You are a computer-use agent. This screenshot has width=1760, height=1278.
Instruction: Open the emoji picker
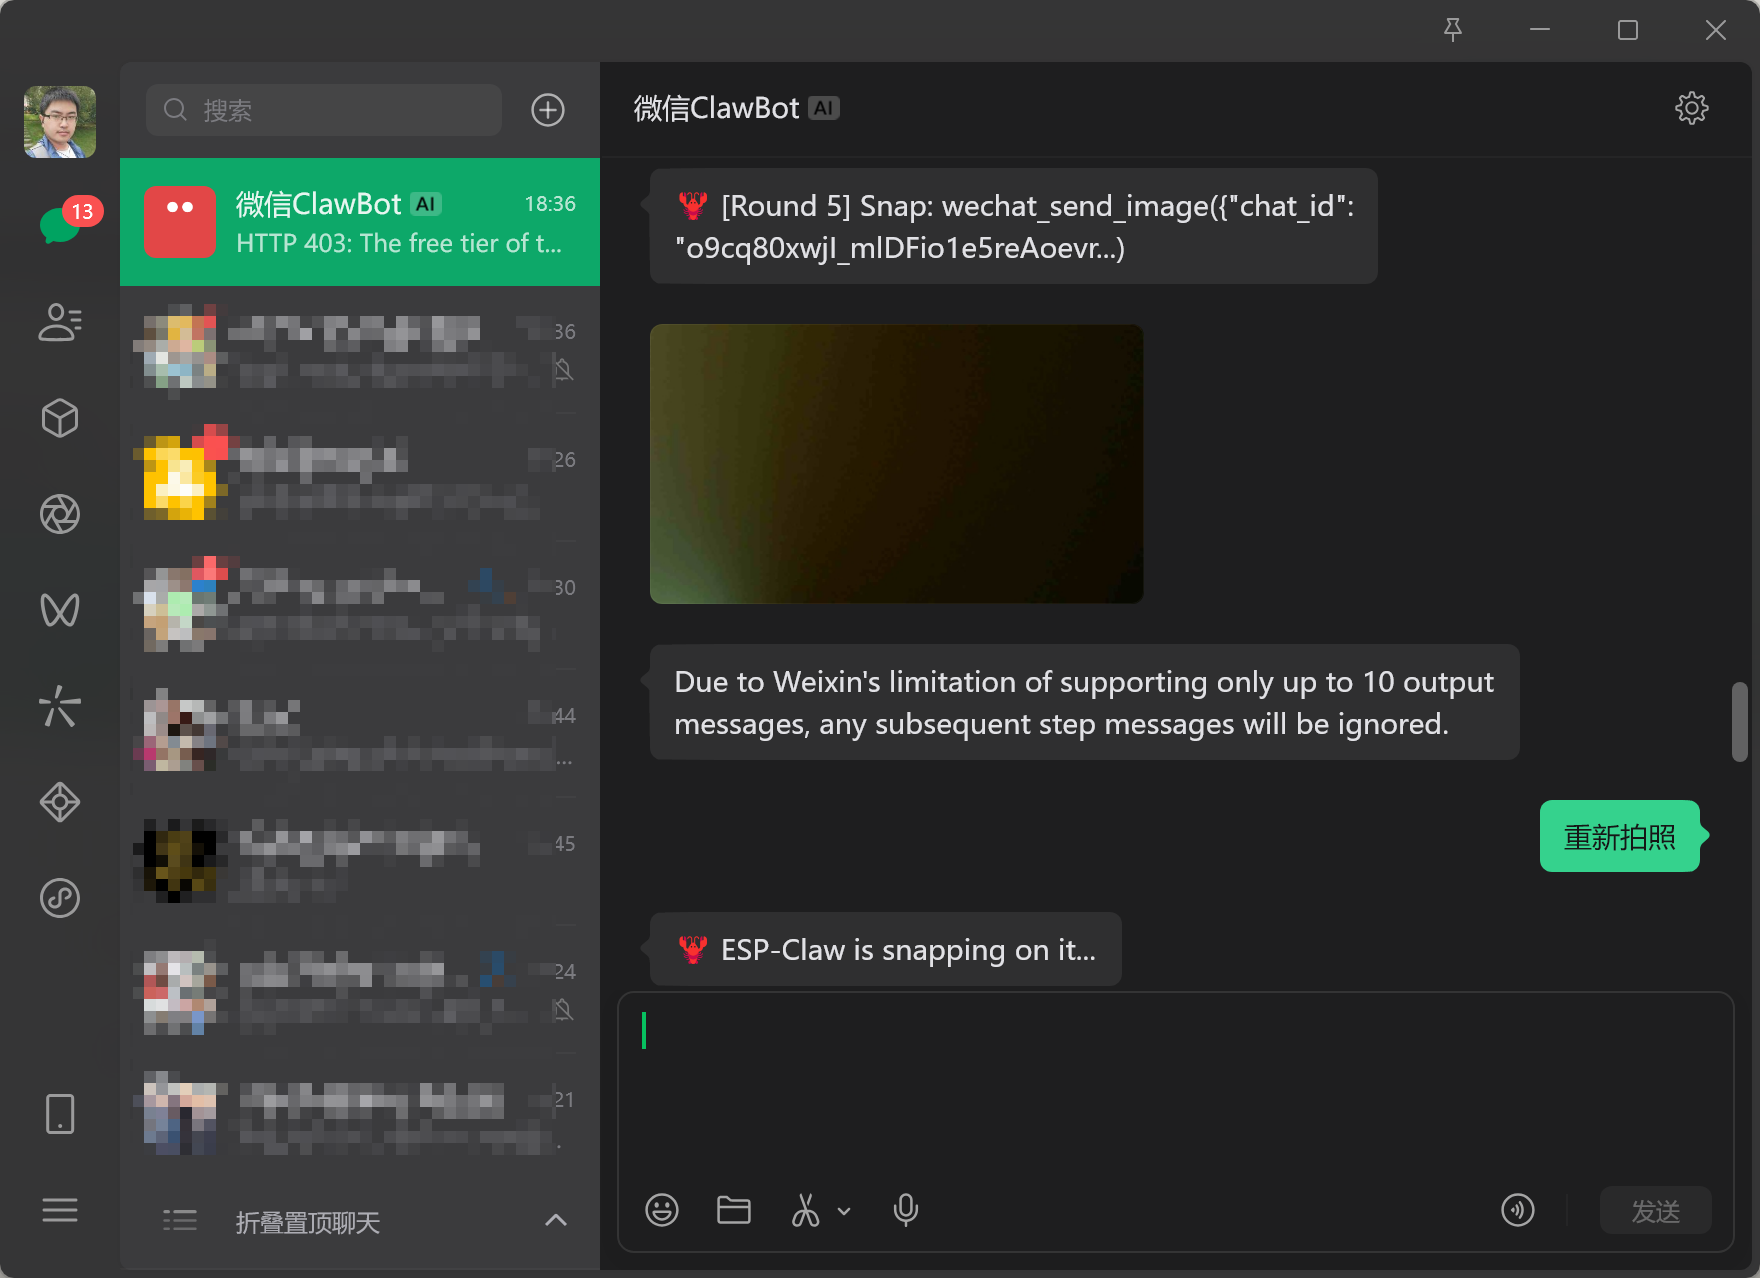click(x=662, y=1210)
